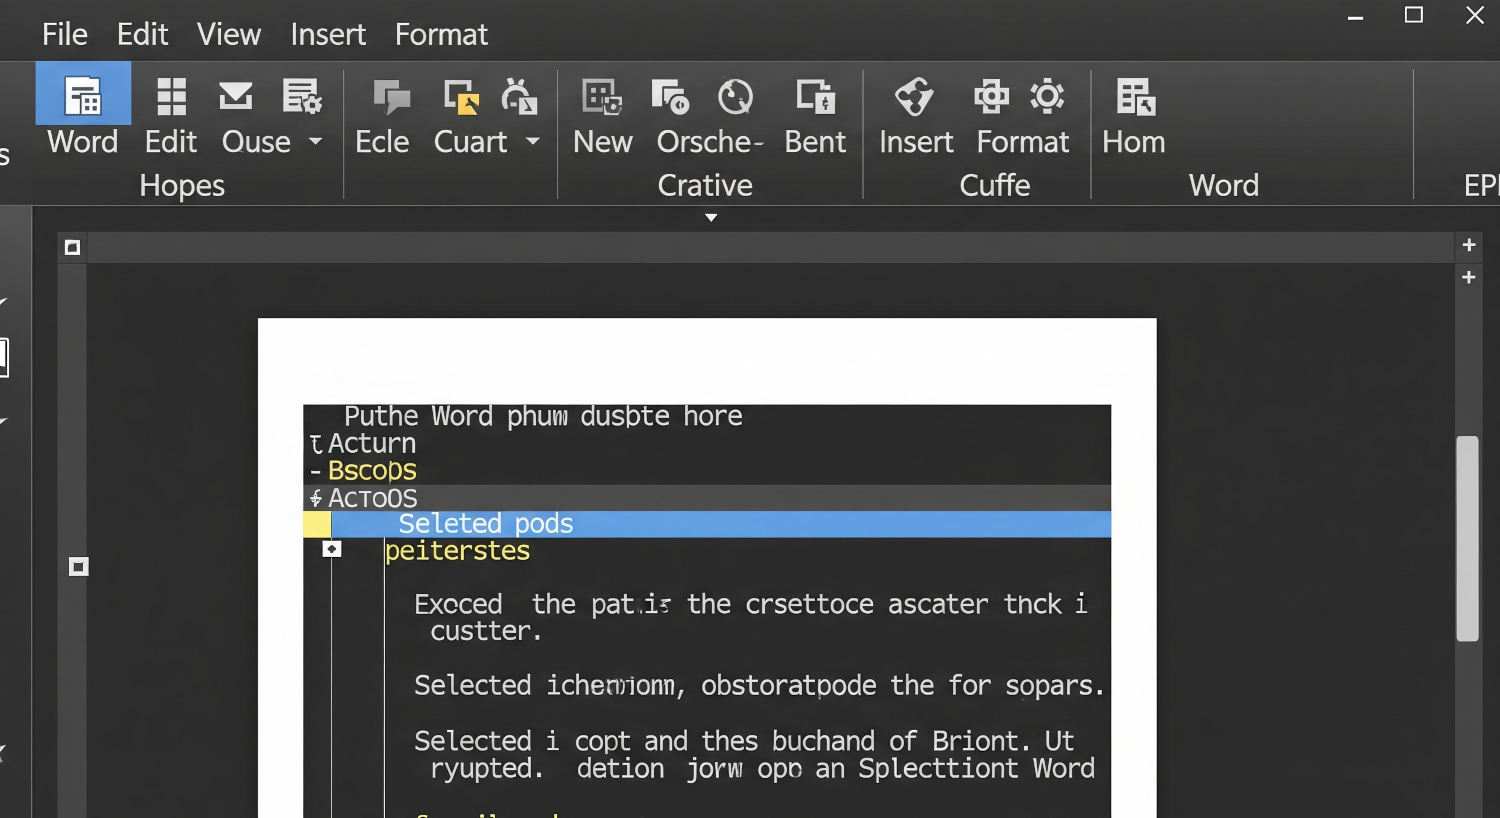Open the Ecle chat bubbles icon
This screenshot has height=818, width=1500.
391,97
